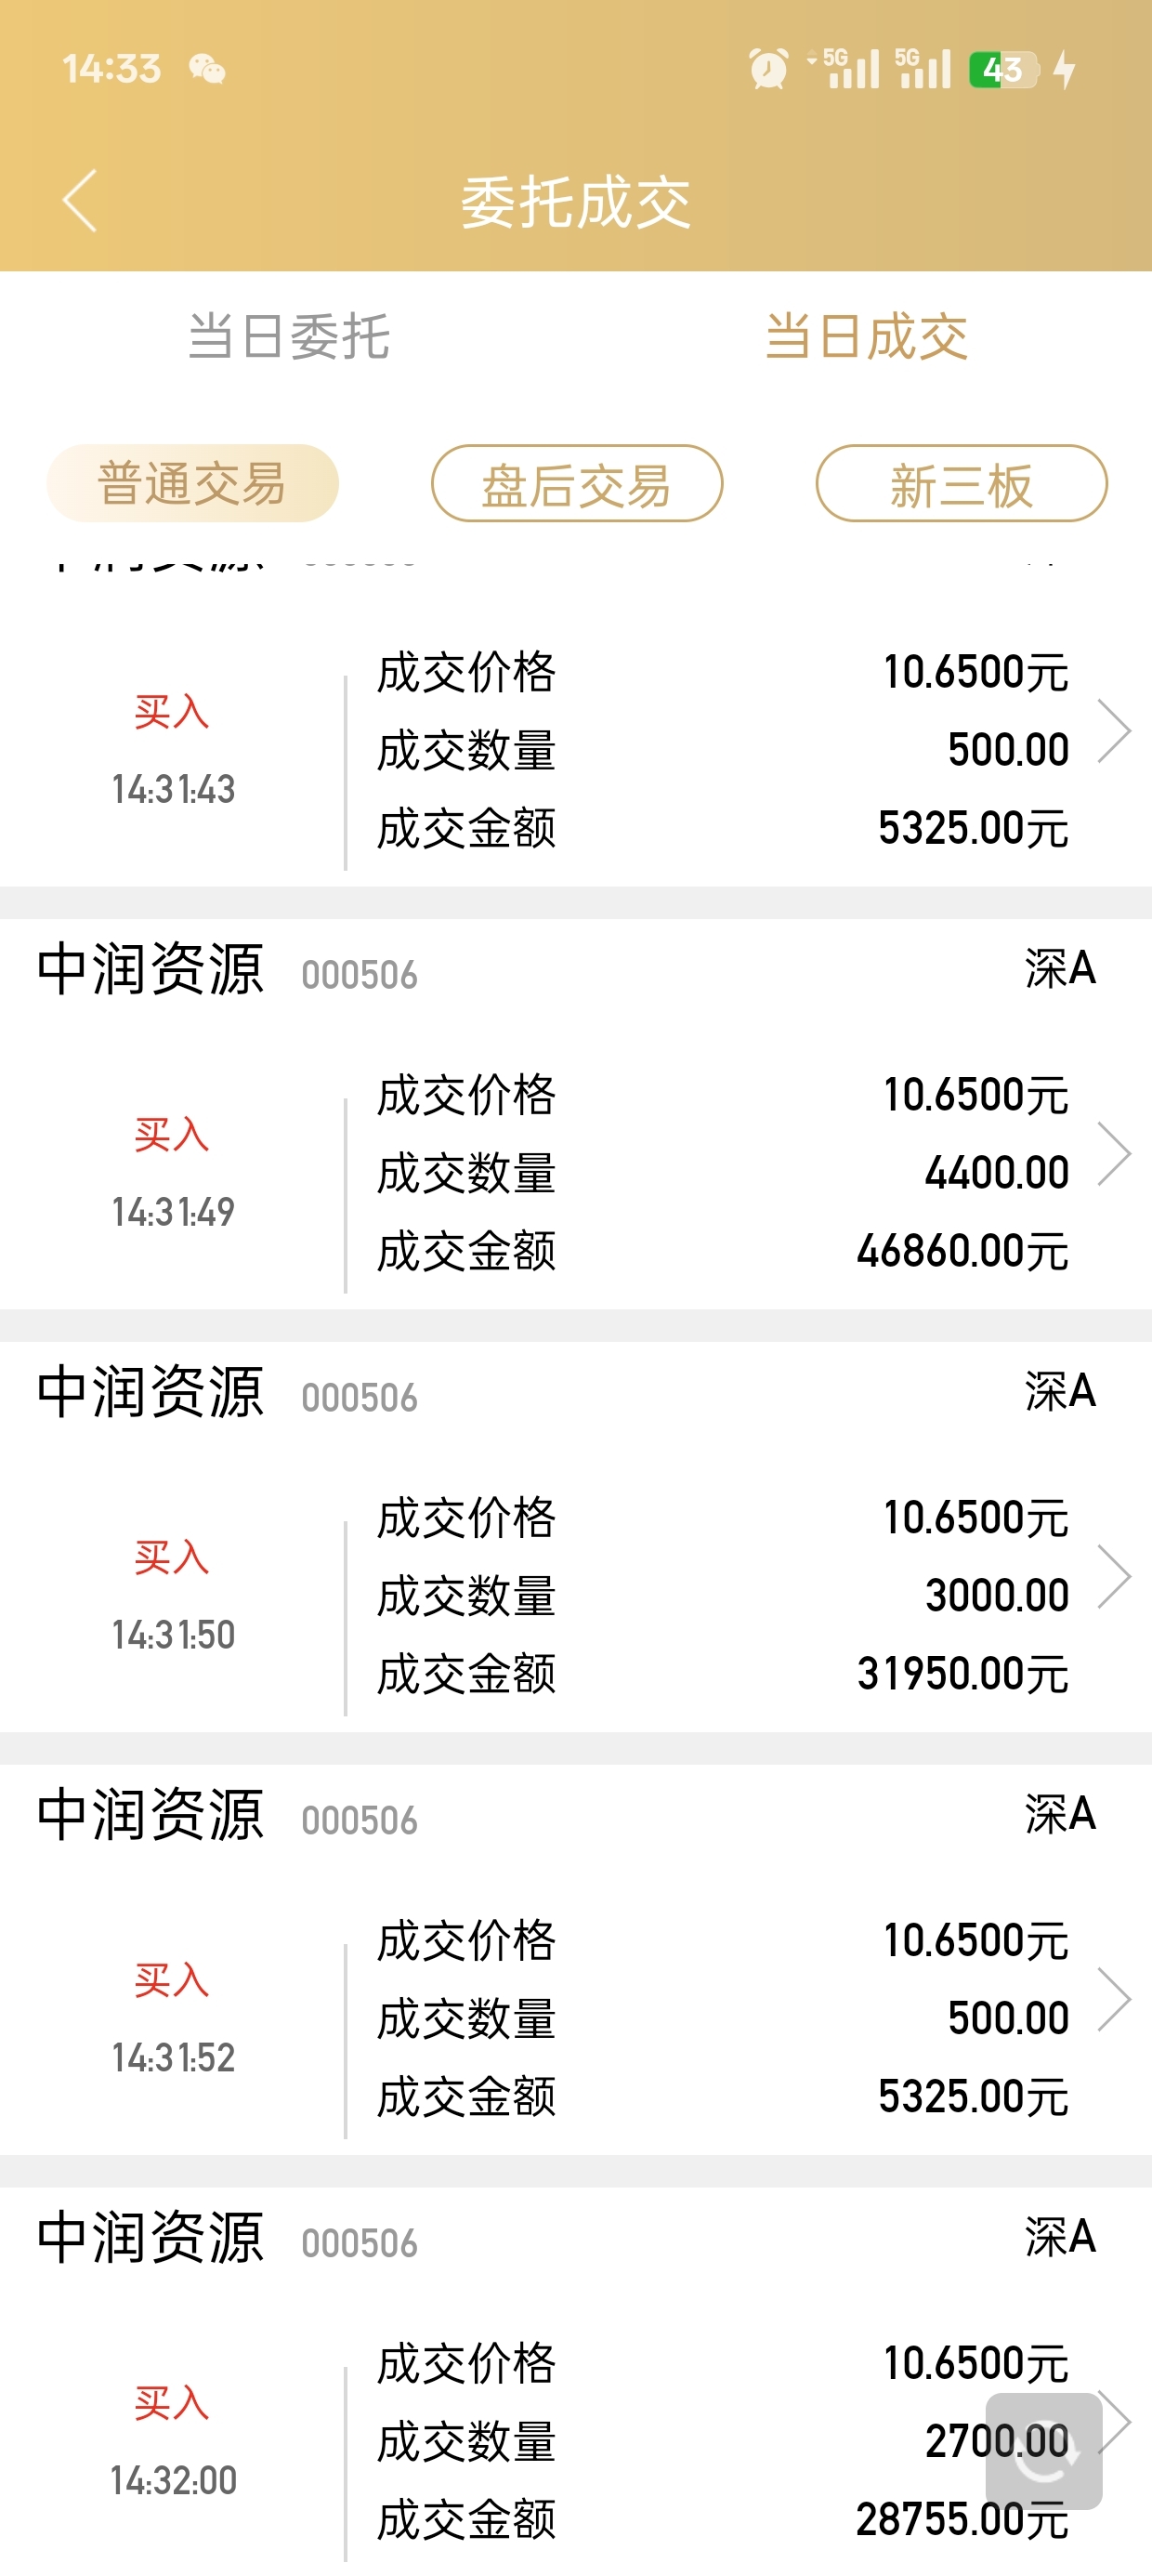
Task: Switch to 盘后交易 filter
Action: coord(577,483)
